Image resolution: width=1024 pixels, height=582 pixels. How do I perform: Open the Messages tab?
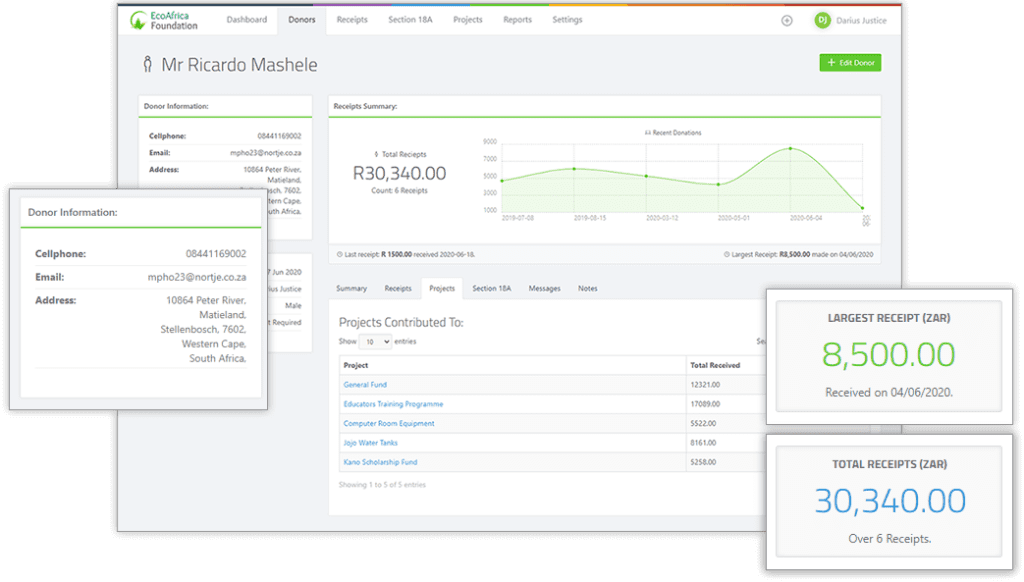click(544, 288)
